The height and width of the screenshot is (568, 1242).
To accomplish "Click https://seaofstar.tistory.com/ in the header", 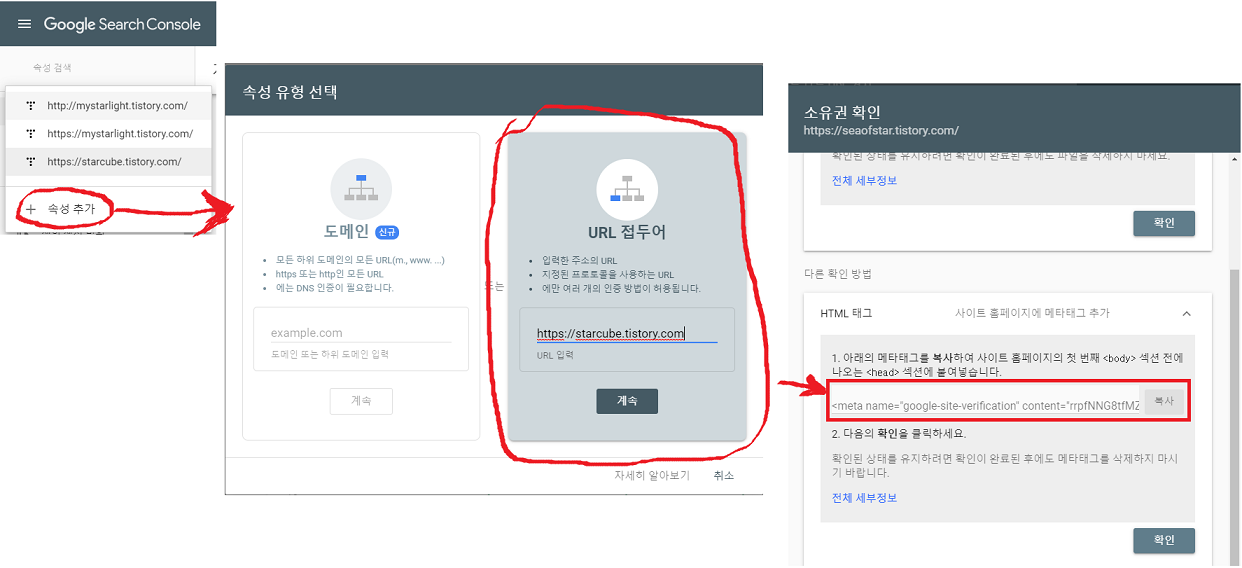I will 881,130.
